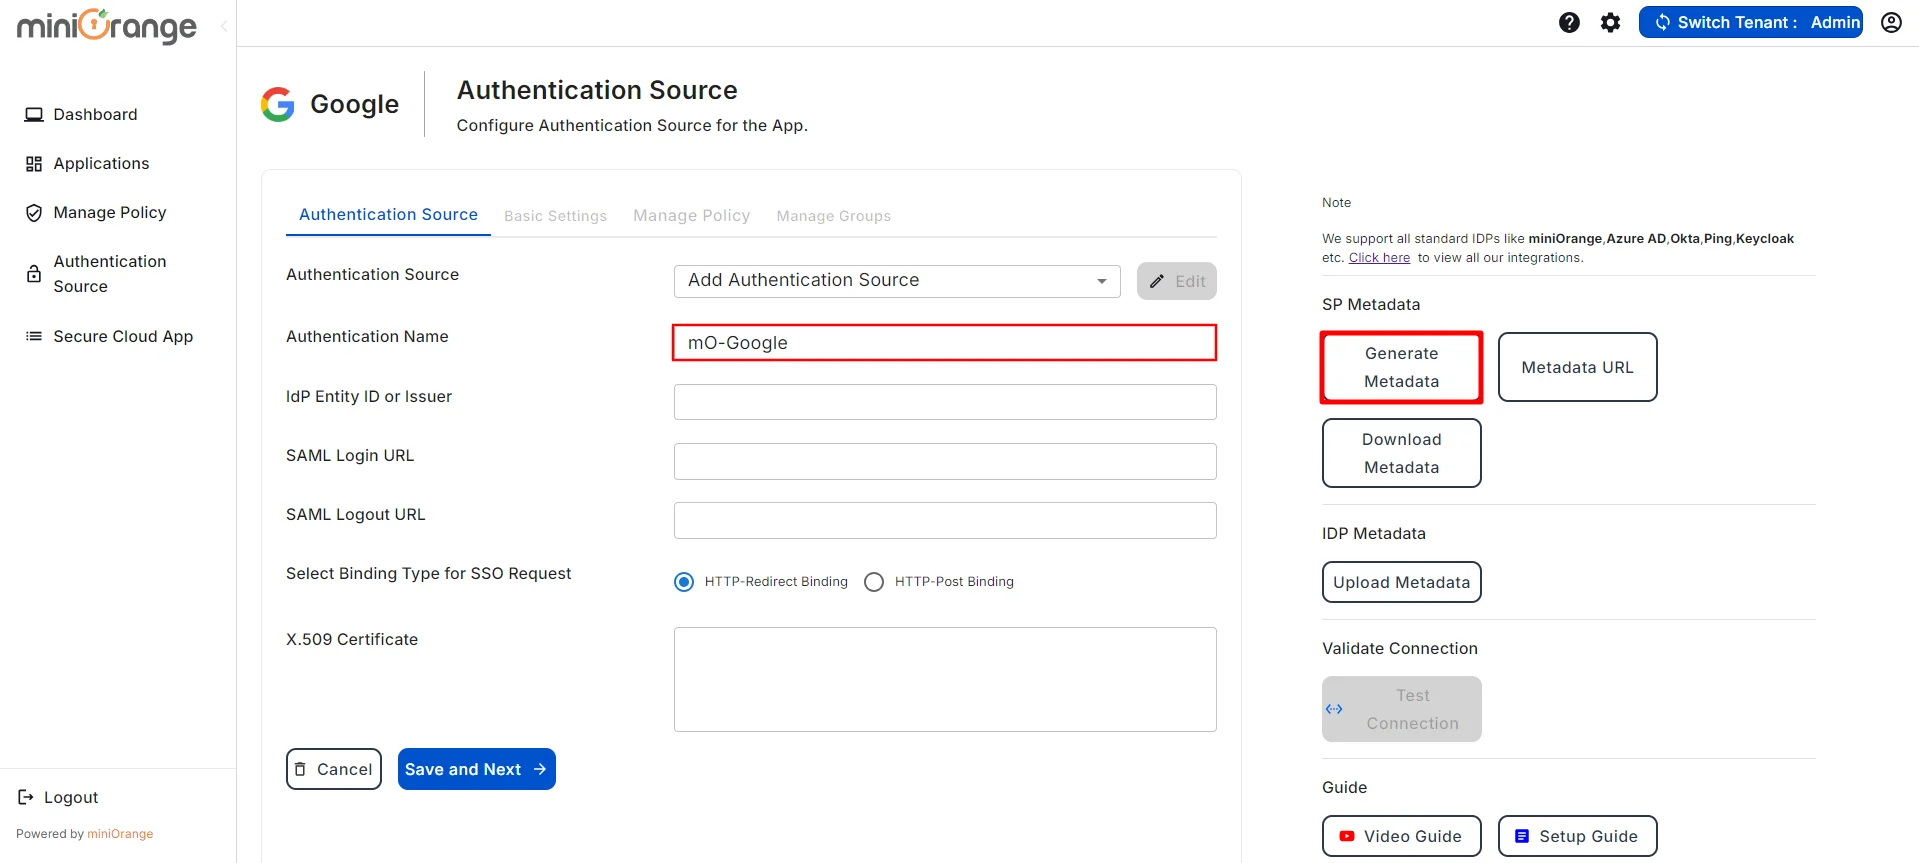Click the Logout arrow icon

[26, 797]
